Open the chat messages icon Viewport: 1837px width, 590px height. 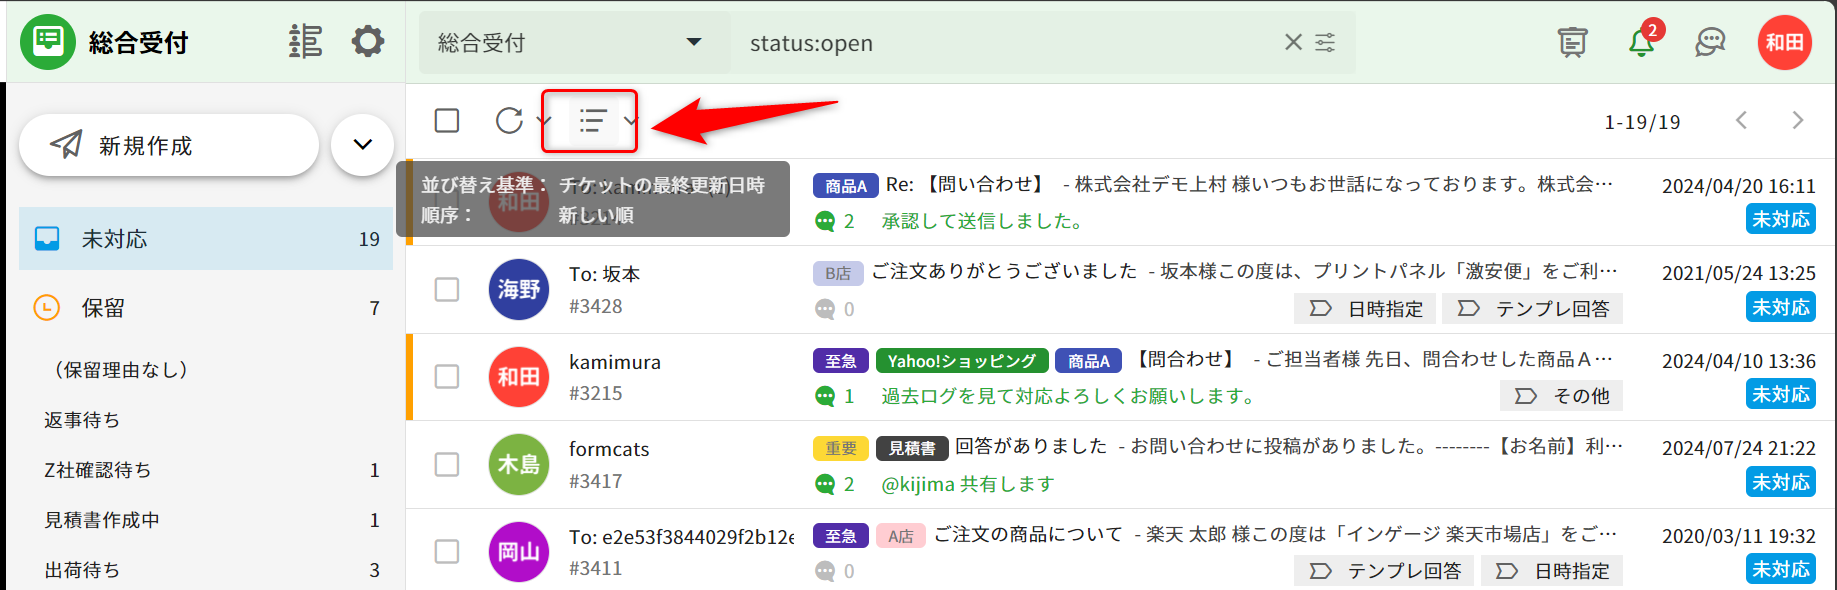pyautogui.click(x=1710, y=42)
